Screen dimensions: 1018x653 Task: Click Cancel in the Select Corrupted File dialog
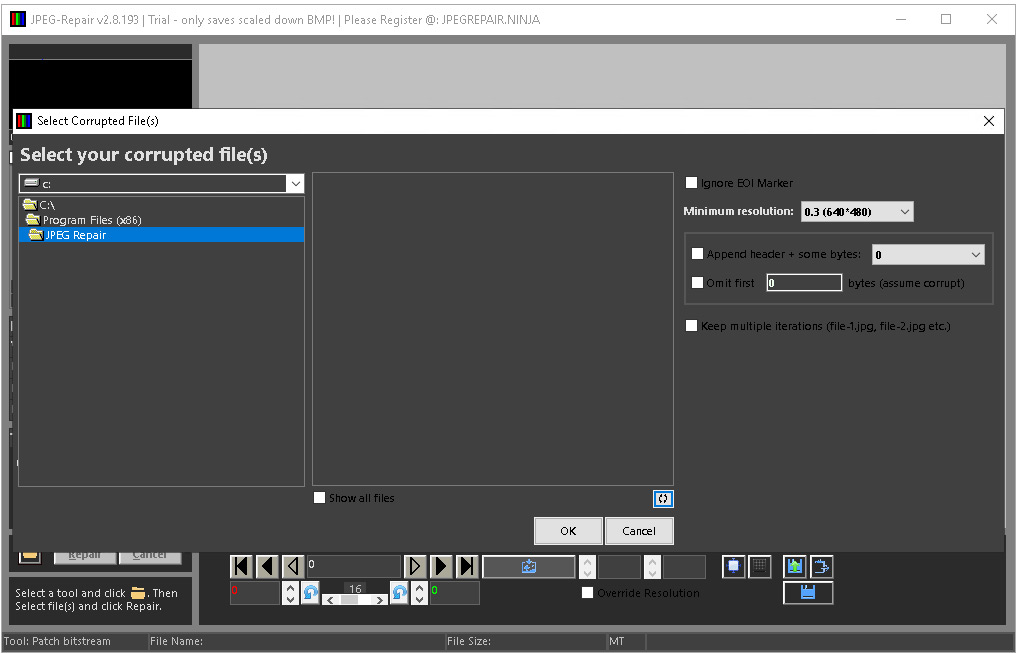point(639,531)
